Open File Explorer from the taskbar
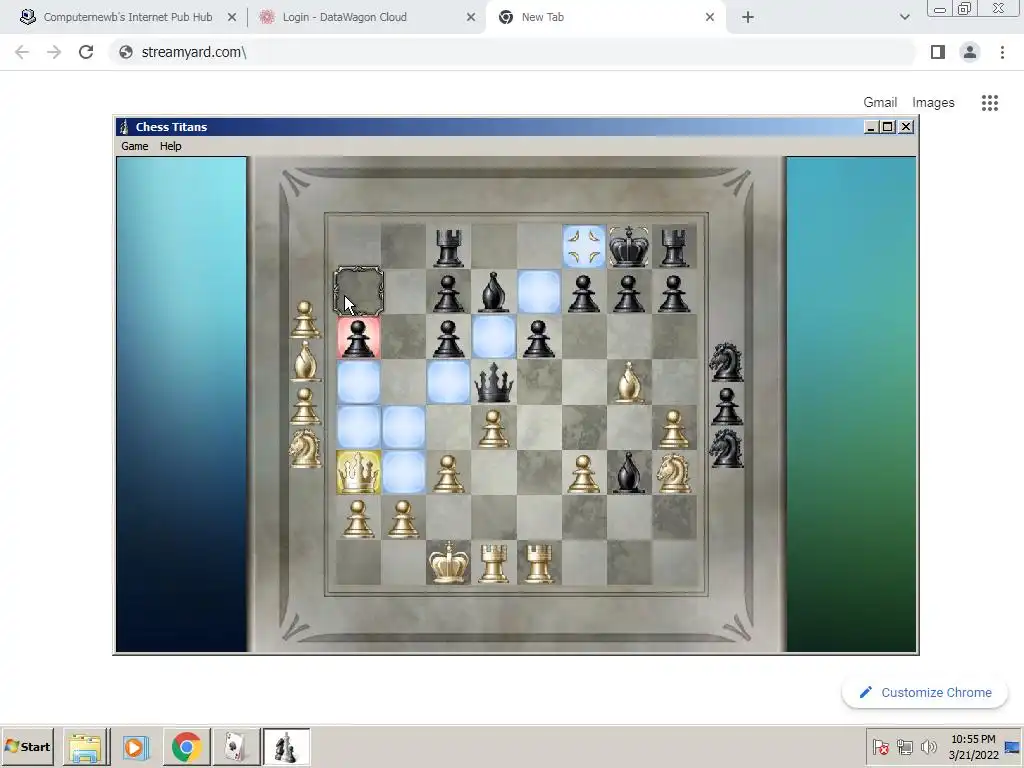 click(86, 746)
